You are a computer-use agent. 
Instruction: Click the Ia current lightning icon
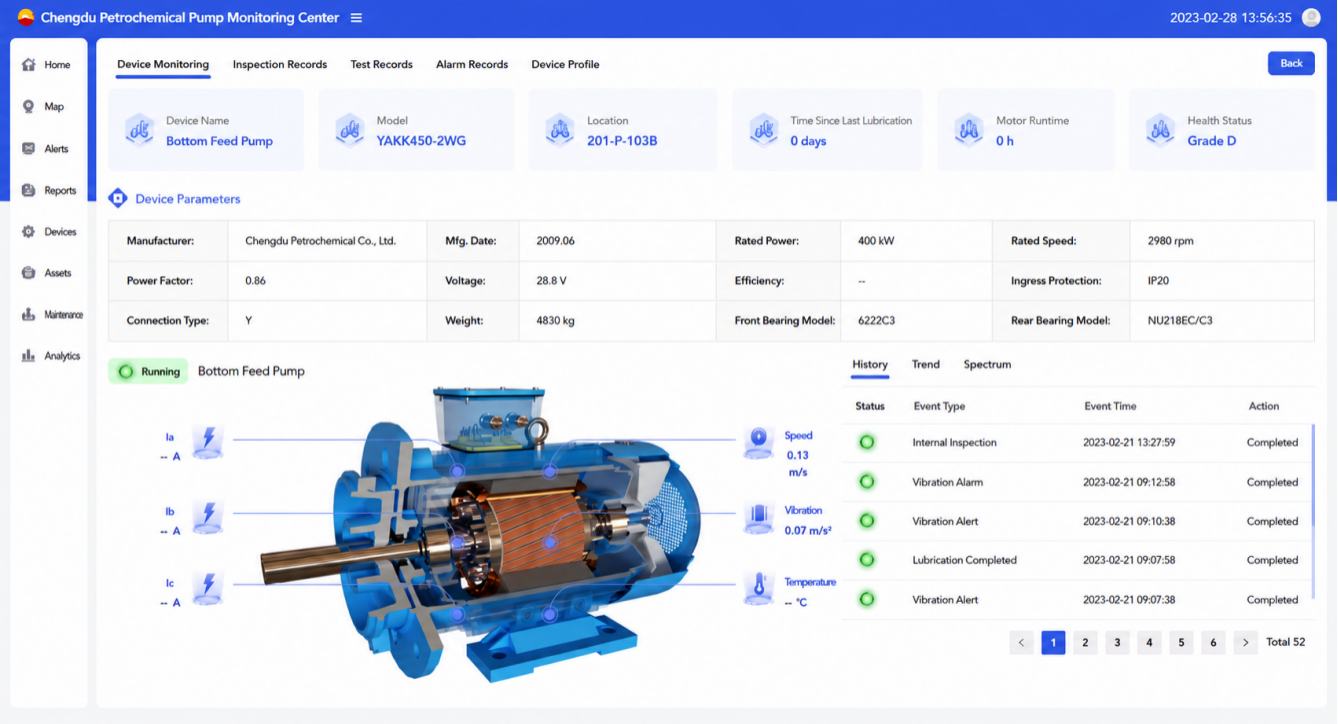[x=208, y=442]
